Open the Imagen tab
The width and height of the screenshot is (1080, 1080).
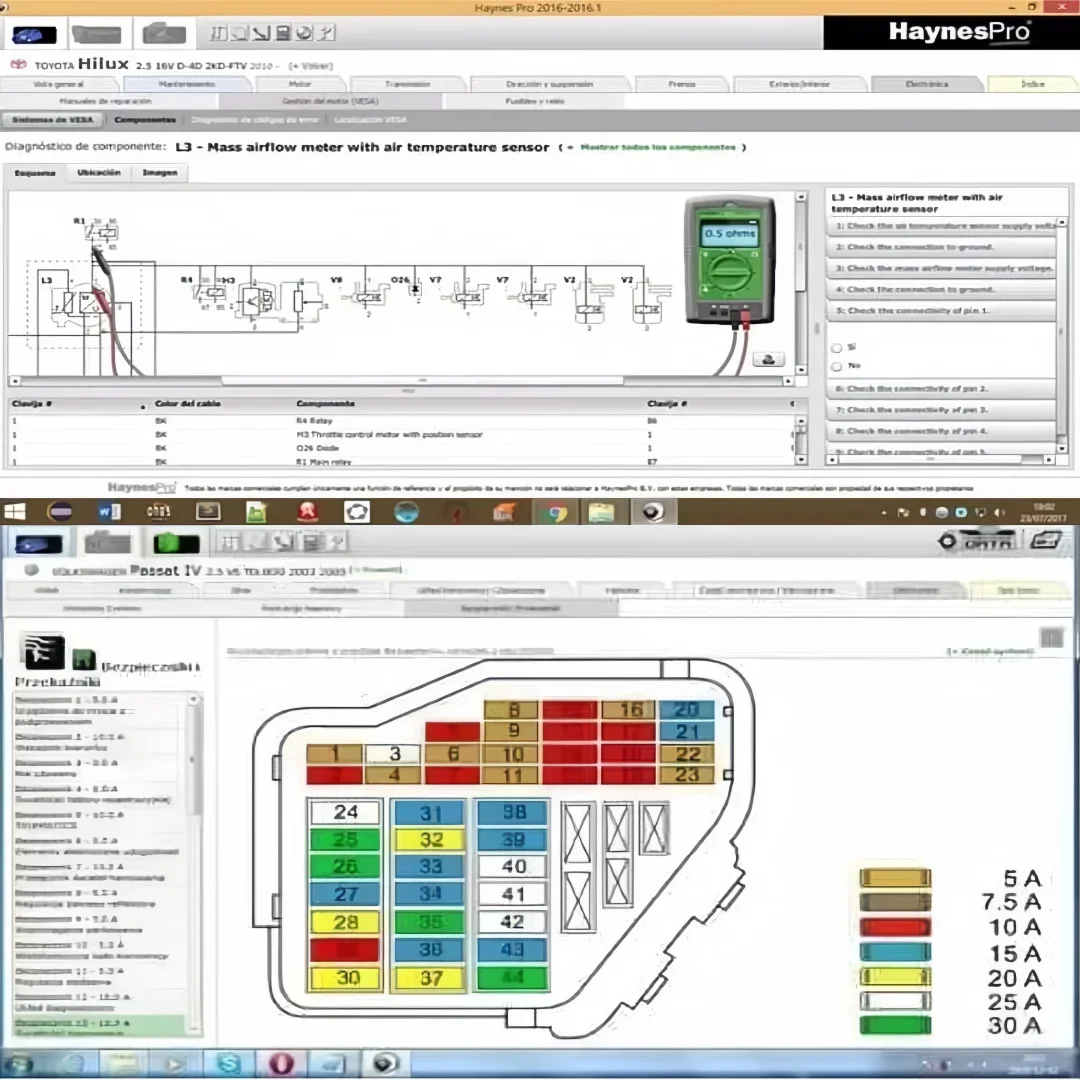tap(160, 172)
